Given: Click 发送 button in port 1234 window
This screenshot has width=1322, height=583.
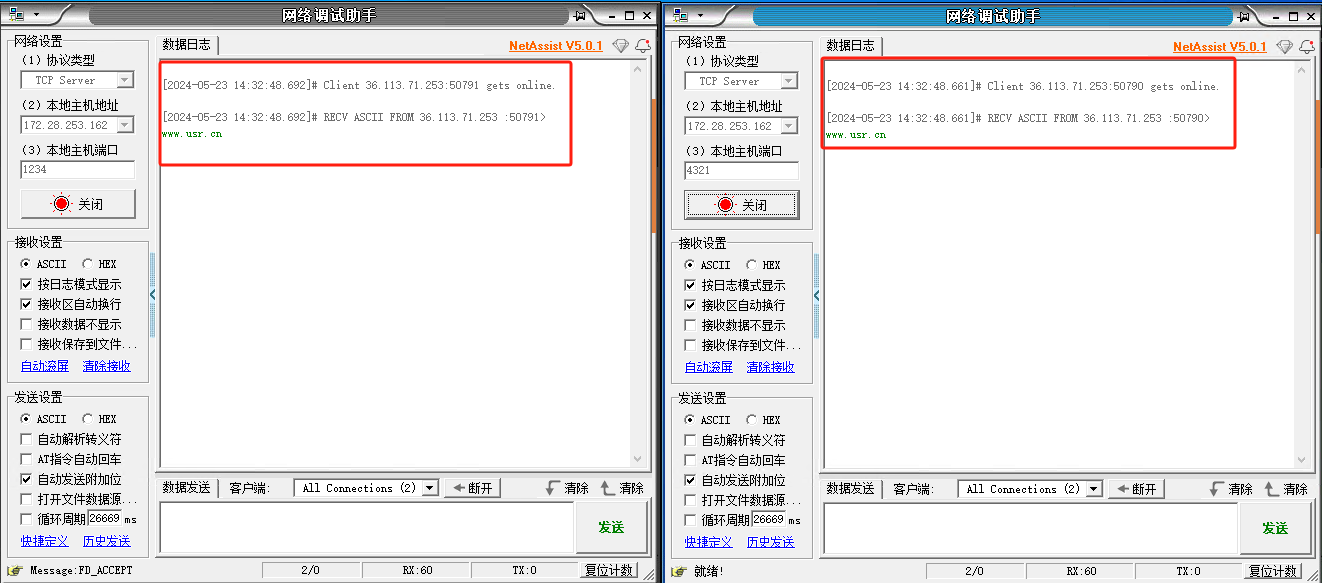Looking at the screenshot, I should coord(611,527).
